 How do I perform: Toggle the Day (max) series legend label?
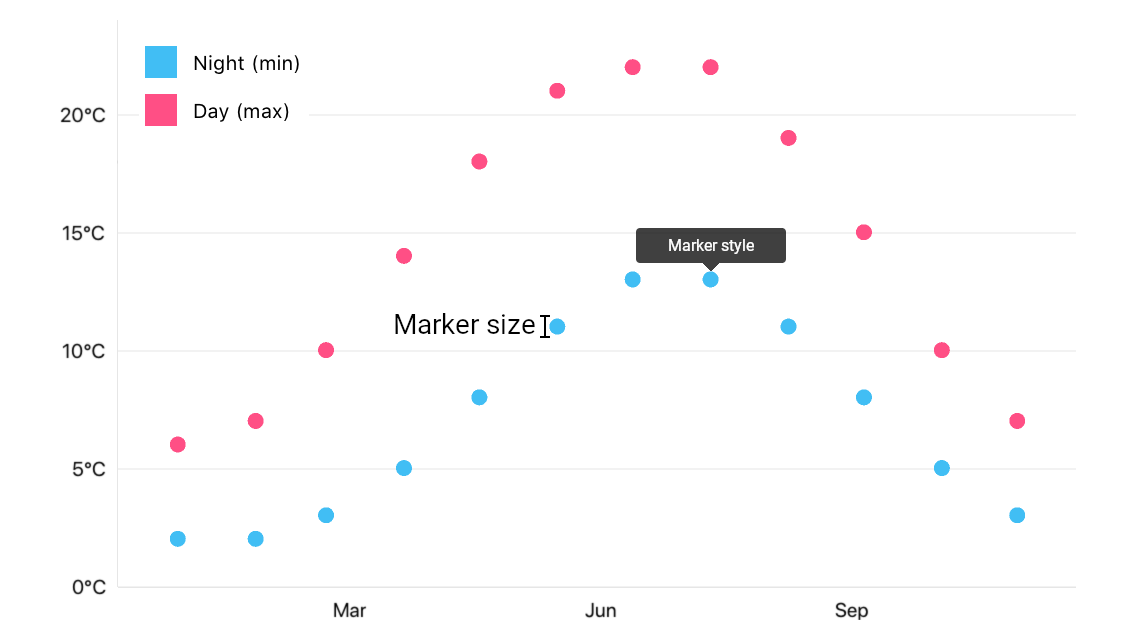(241, 111)
